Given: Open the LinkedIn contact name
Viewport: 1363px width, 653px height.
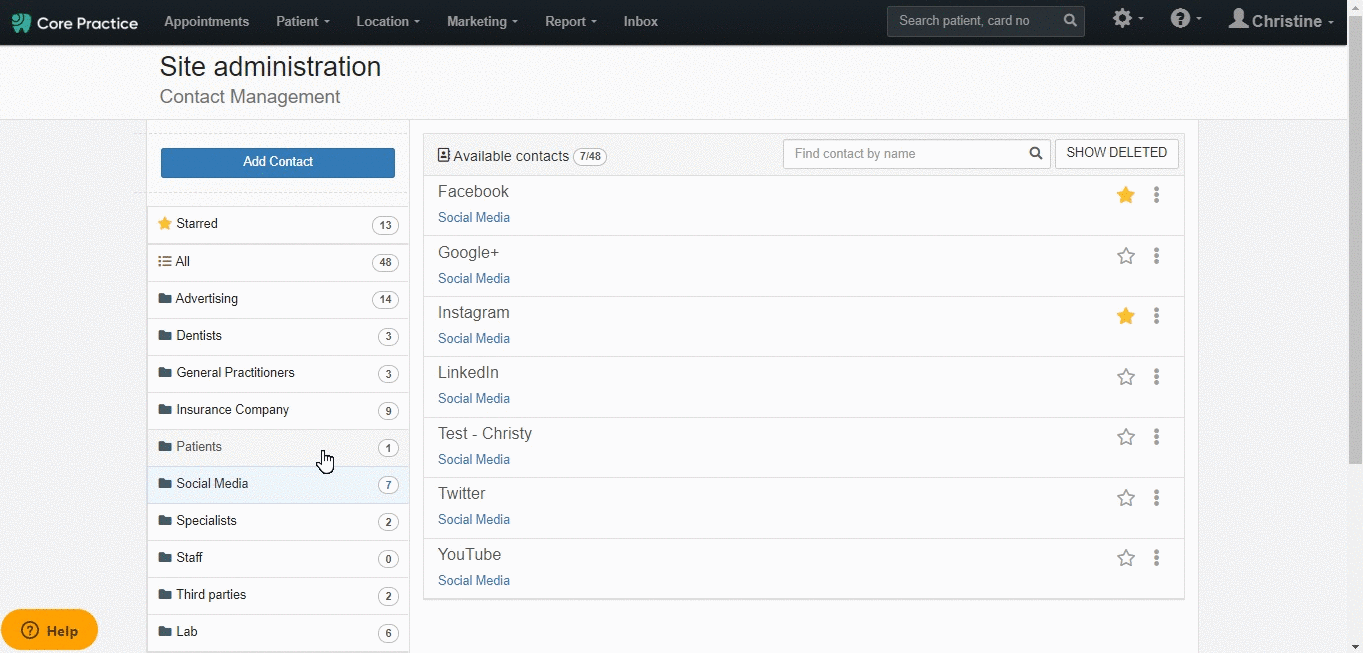Looking at the screenshot, I should [468, 373].
